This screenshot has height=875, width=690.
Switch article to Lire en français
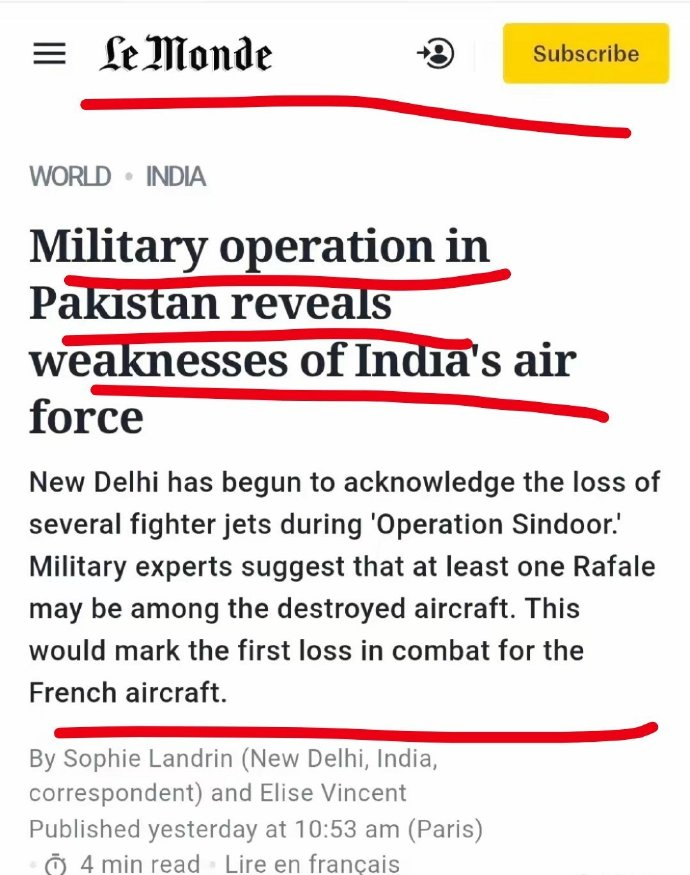(312, 863)
